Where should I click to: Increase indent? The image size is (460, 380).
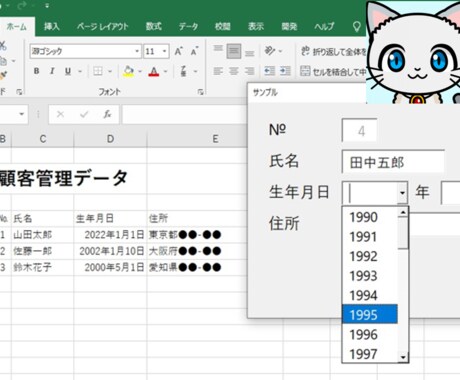pos(285,71)
